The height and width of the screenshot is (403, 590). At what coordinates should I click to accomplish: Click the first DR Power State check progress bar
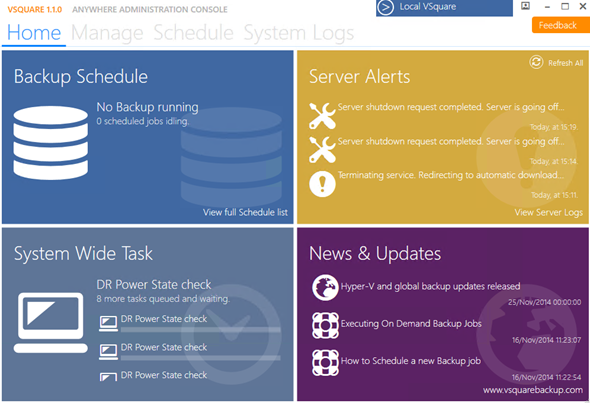[201, 330]
